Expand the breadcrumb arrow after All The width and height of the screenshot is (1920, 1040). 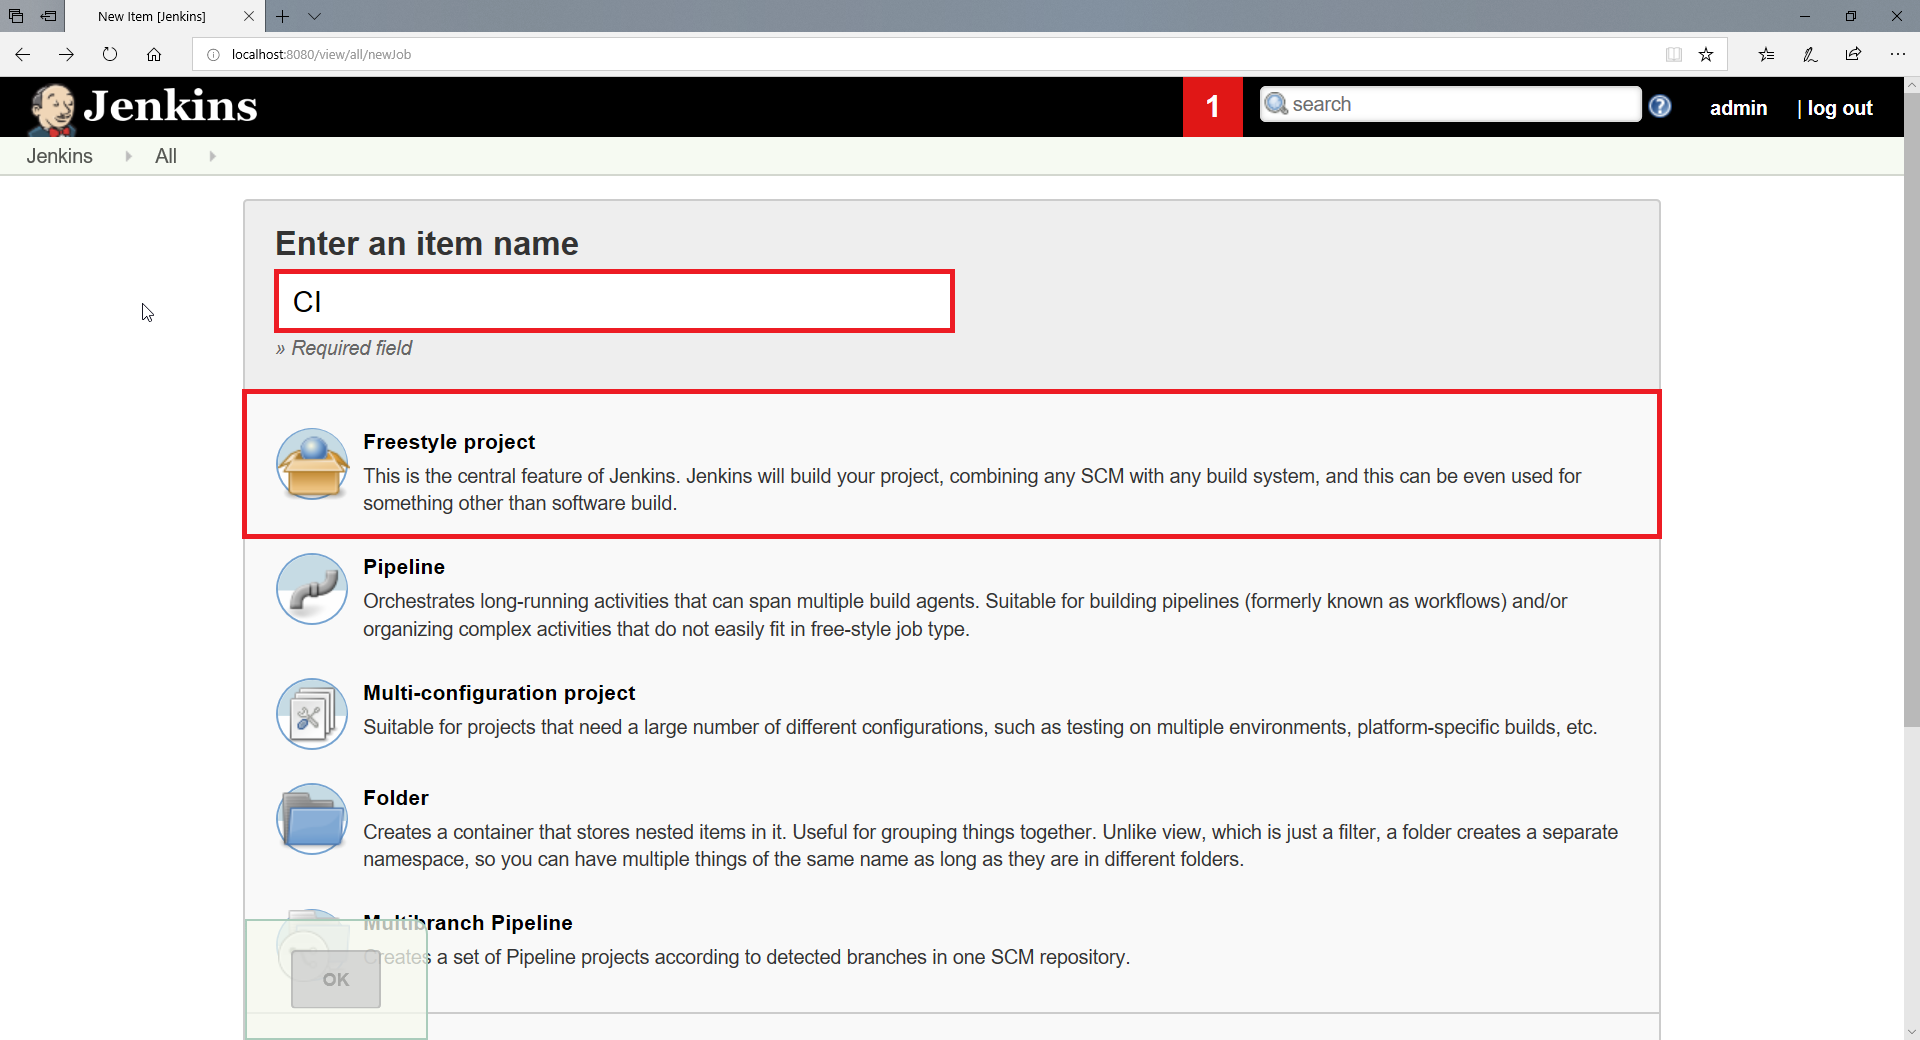[x=212, y=156]
